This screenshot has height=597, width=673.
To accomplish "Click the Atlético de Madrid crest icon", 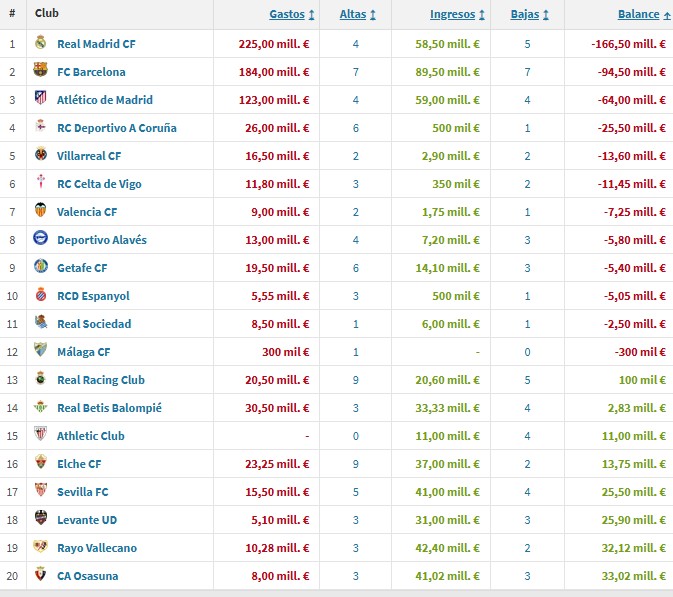I will (x=41, y=98).
